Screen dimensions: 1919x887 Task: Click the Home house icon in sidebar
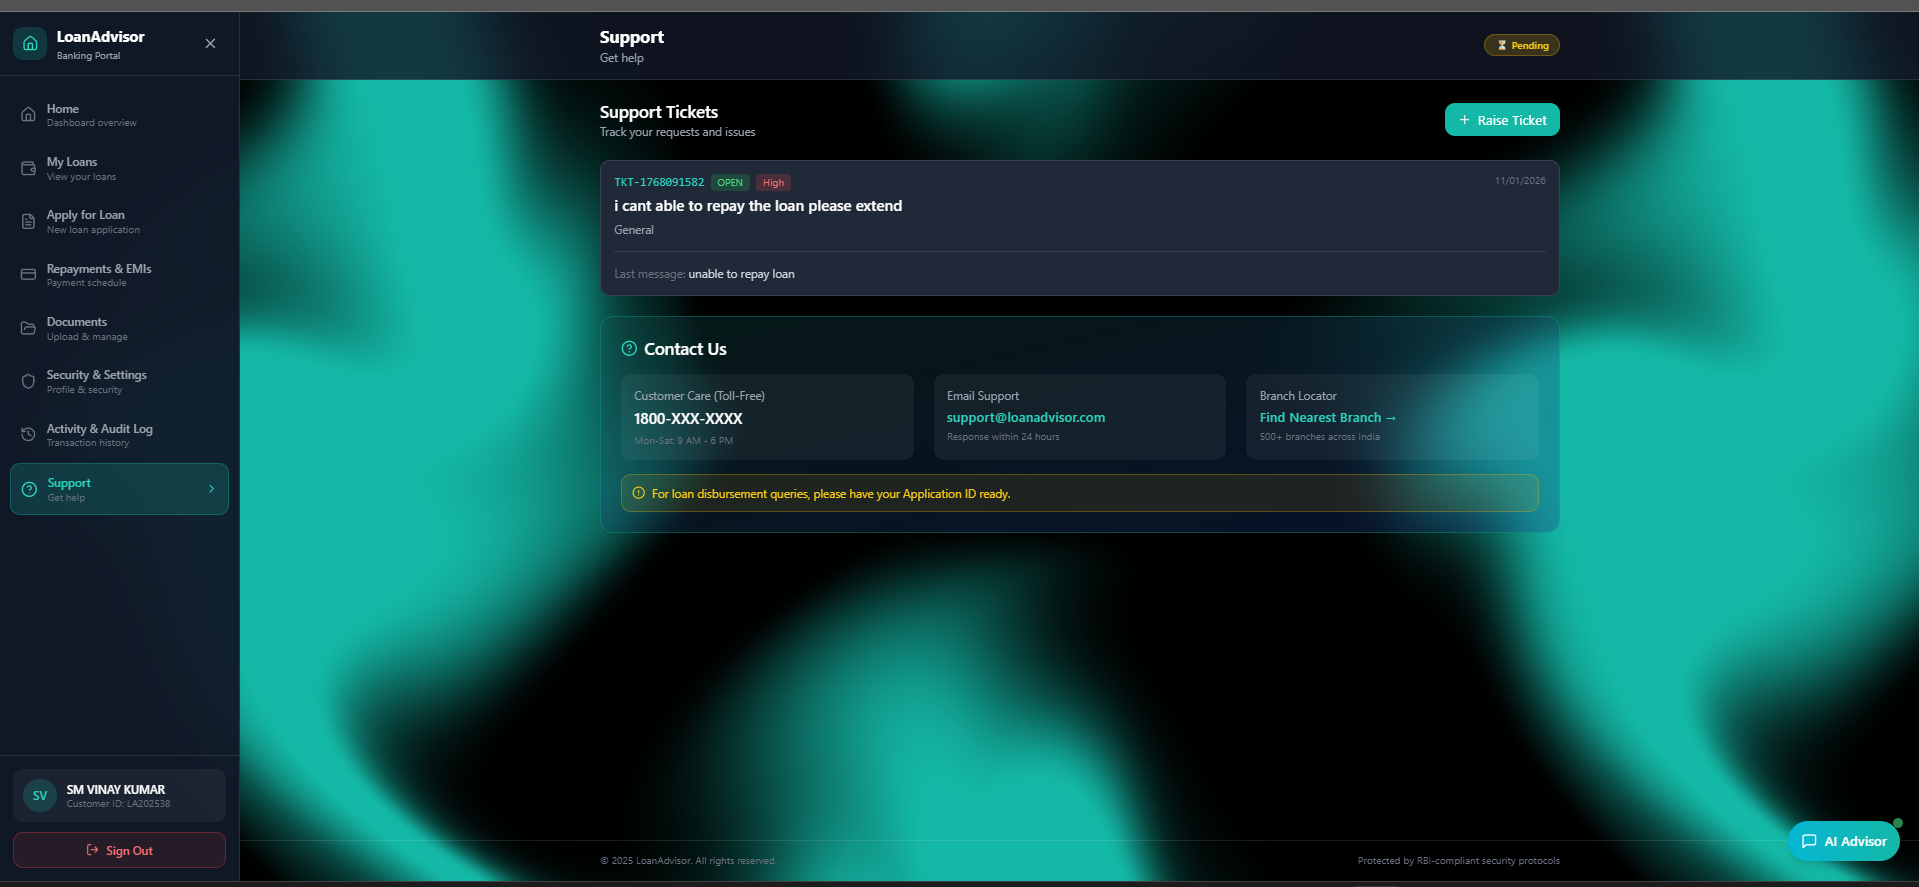28,114
